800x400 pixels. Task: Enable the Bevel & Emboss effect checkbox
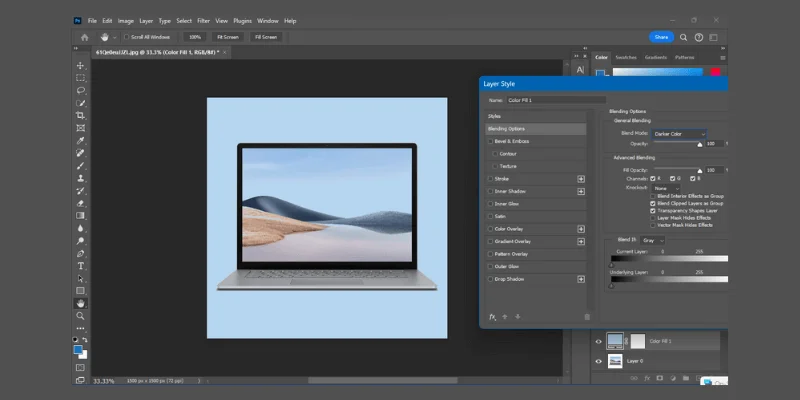[x=490, y=141]
